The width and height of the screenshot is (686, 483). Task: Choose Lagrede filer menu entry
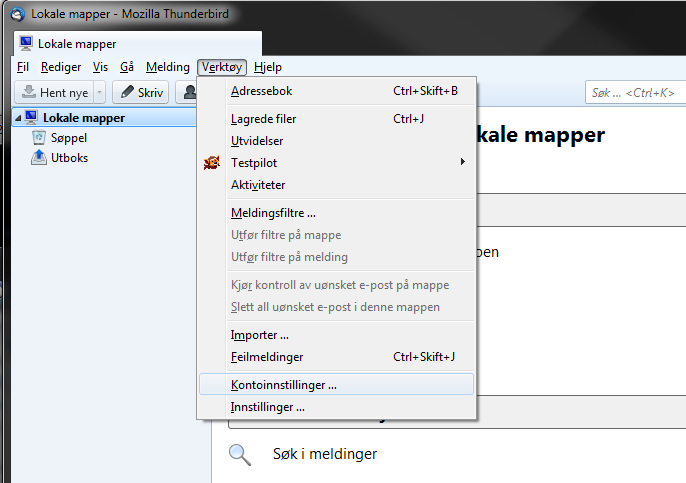[x=336, y=119]
